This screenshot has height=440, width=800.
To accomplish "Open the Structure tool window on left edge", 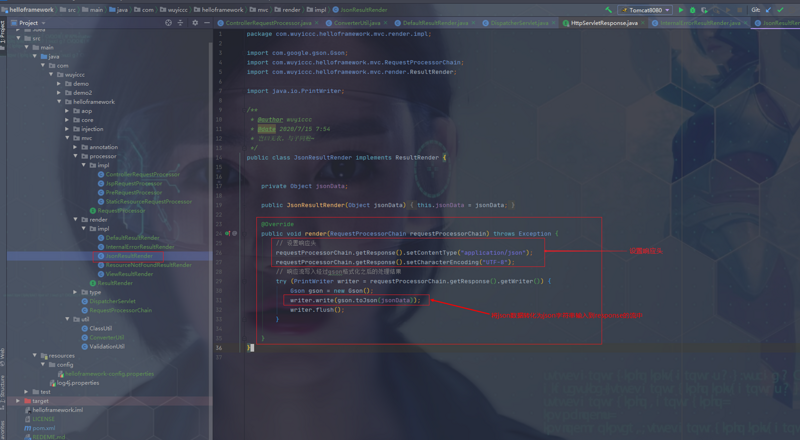I will (3, 393).
